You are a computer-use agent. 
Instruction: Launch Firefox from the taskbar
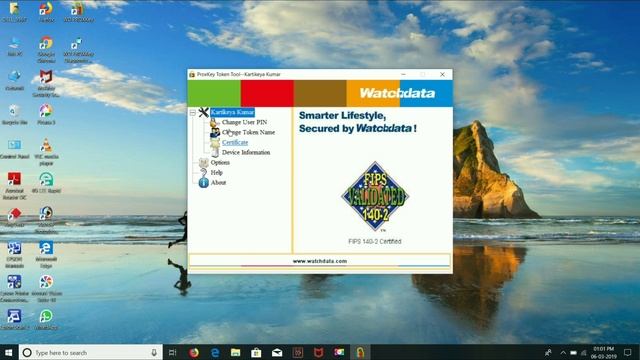194,352
